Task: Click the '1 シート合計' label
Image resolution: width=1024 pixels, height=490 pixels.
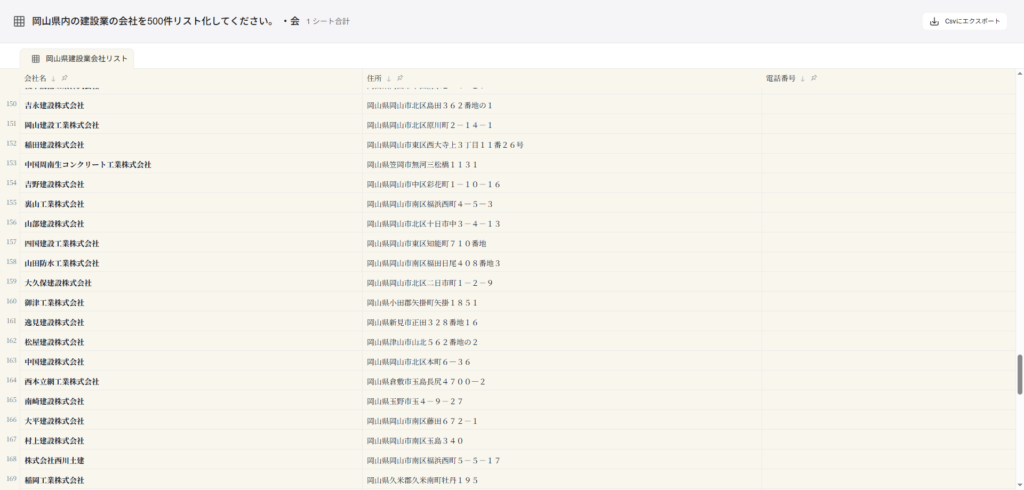Action: 328,22
